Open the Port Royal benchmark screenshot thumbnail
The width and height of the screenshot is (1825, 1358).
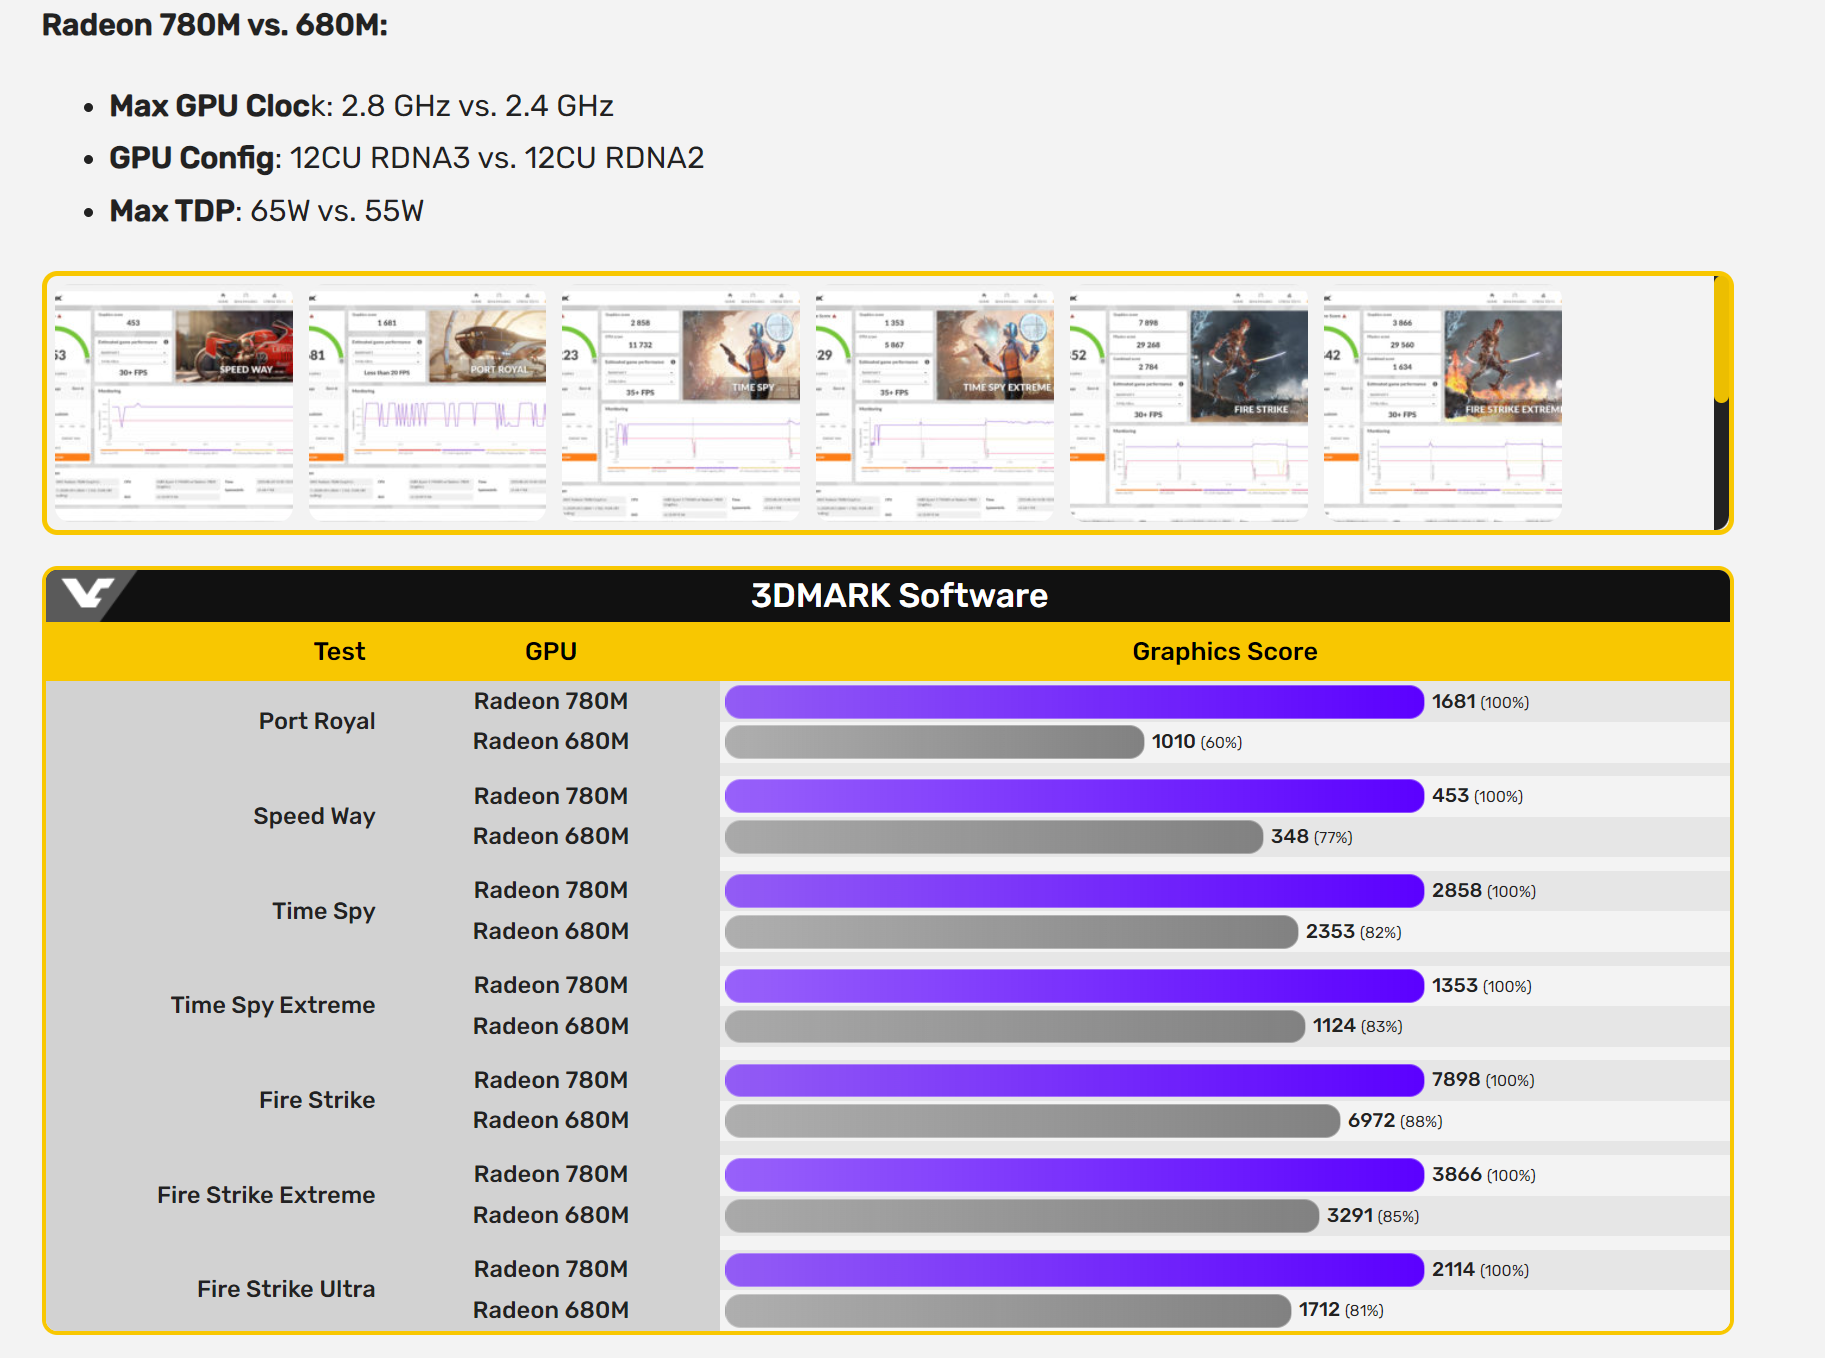pos(428,405)
